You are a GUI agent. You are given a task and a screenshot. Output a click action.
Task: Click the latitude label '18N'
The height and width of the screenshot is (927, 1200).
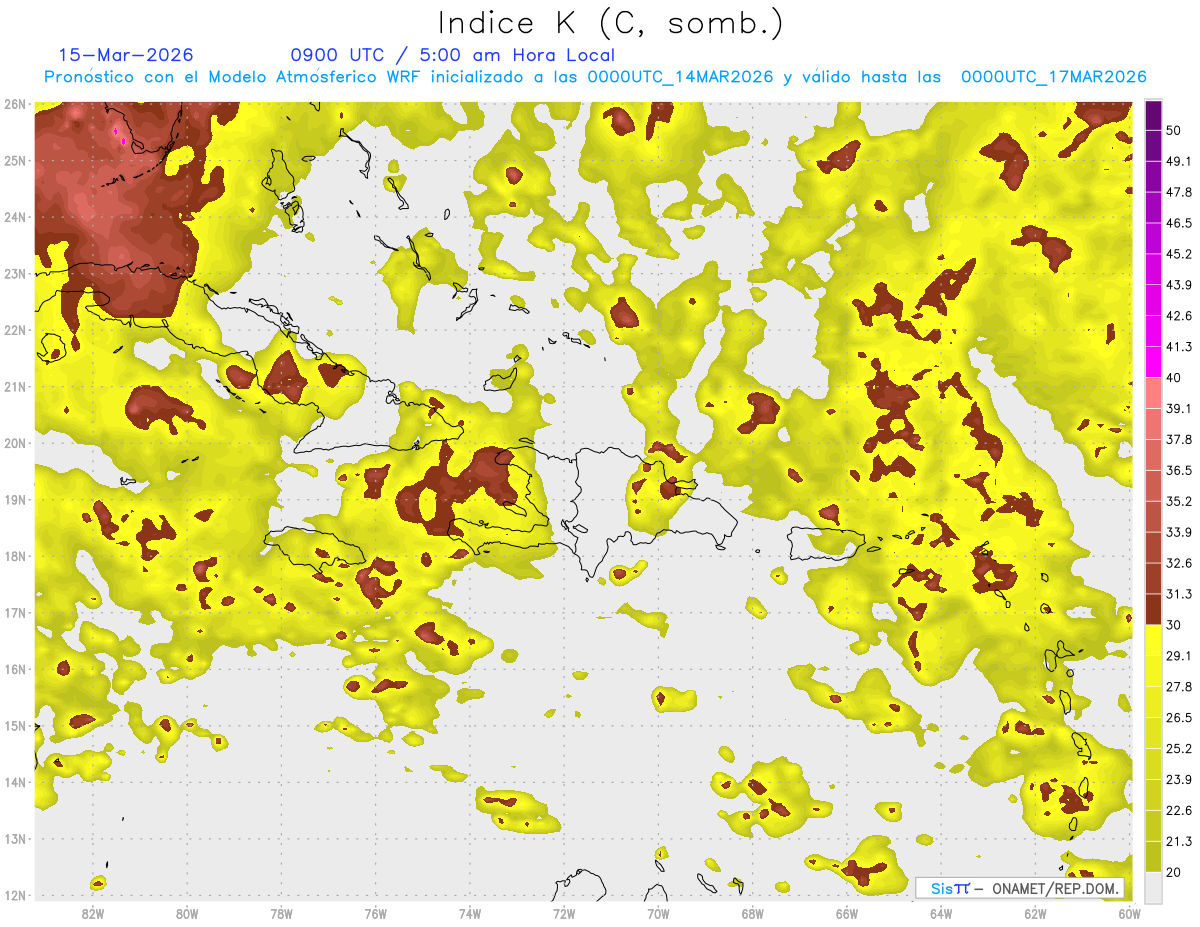[15, 556]
